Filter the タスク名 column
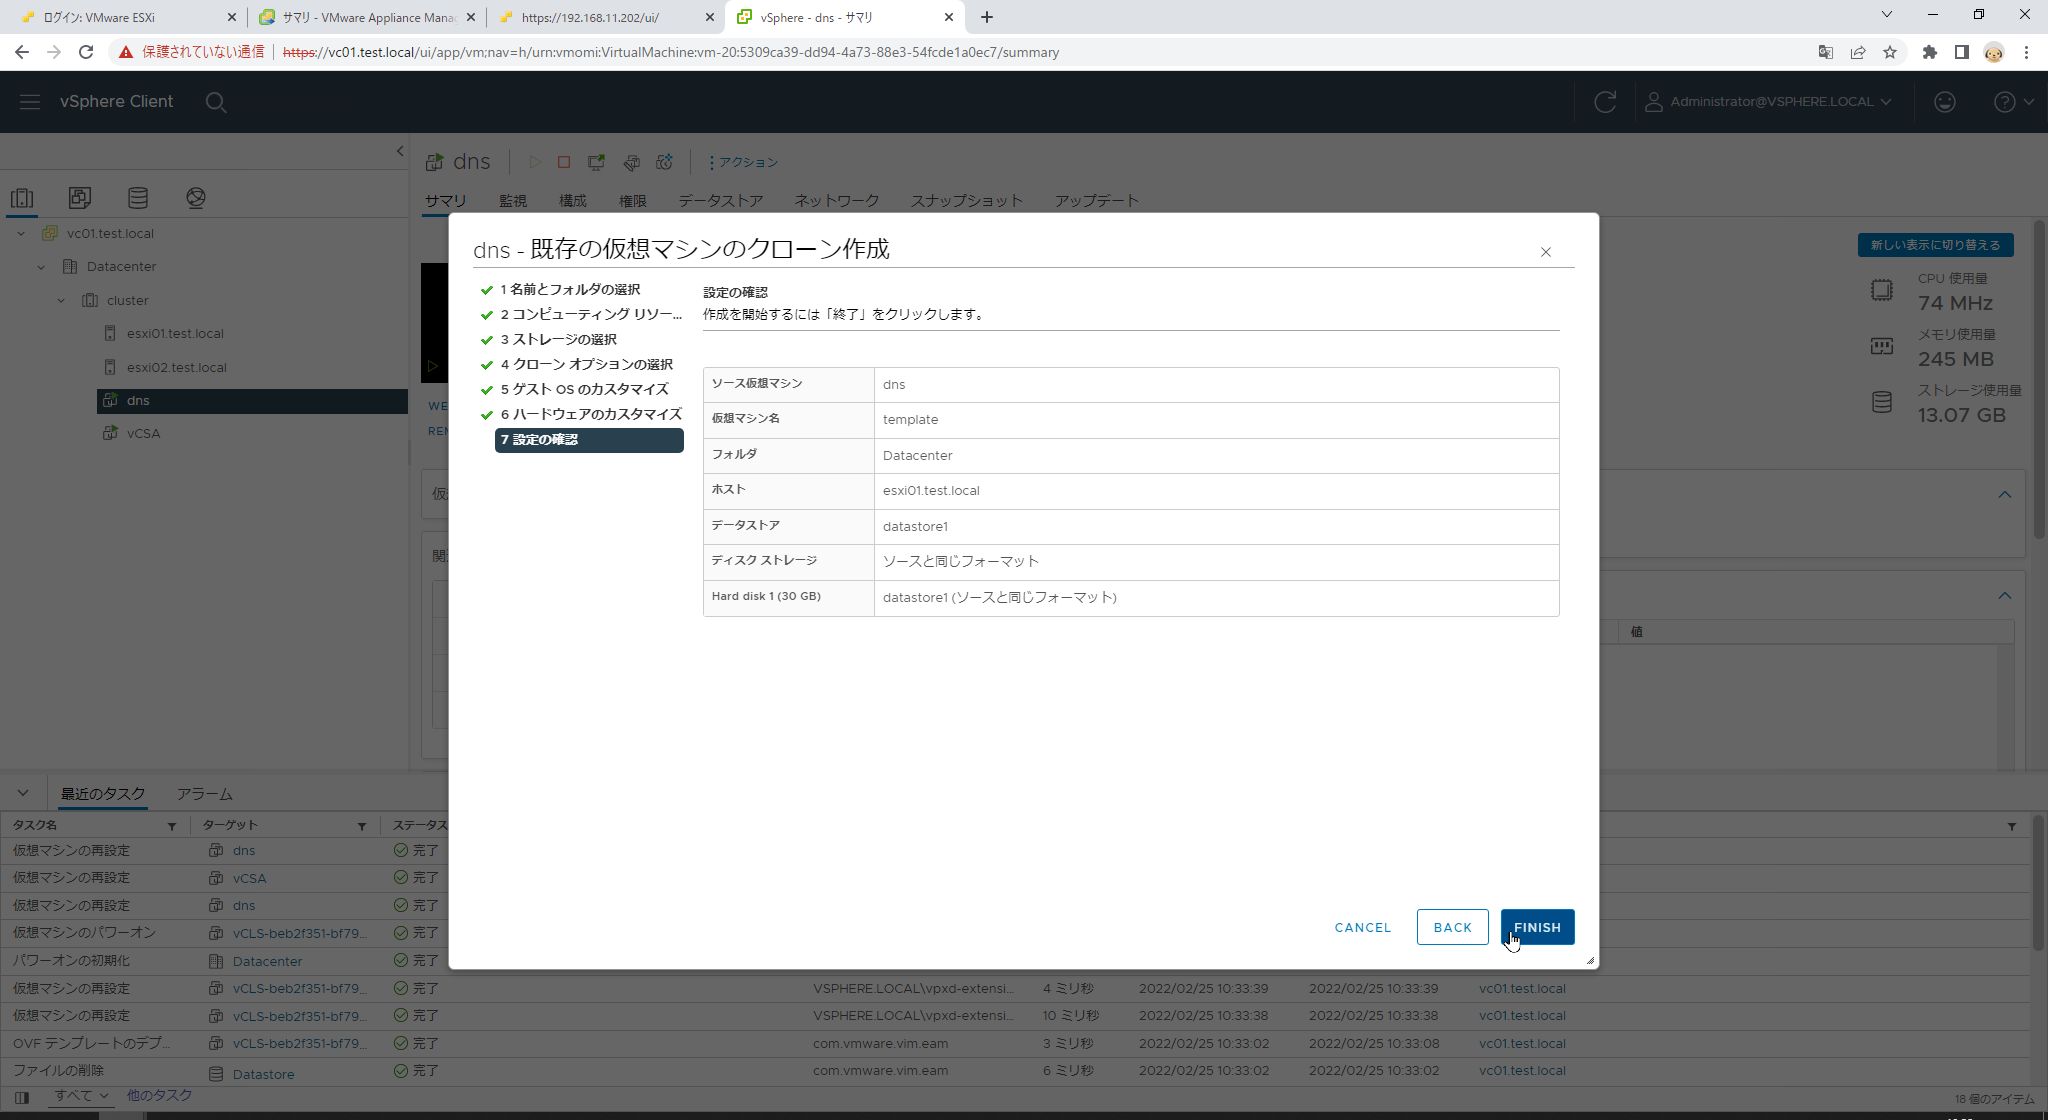 pyautogui.click(x=171, y=826)
